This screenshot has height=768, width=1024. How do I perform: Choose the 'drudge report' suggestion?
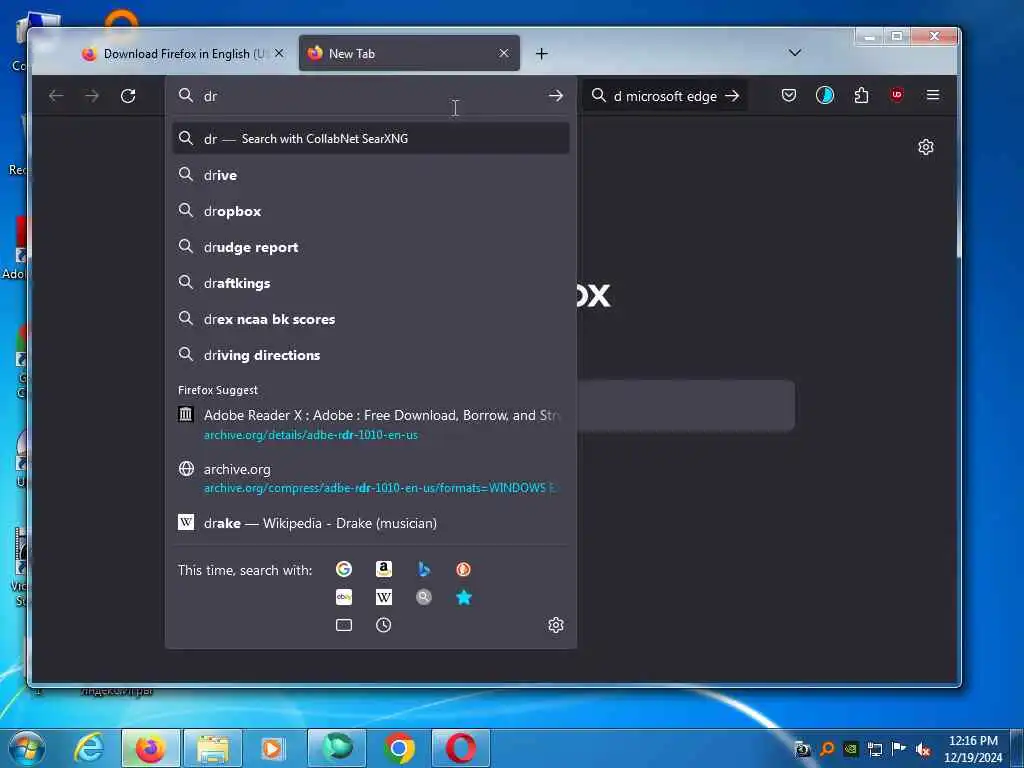pyautogui.click(x=370, y=247)
